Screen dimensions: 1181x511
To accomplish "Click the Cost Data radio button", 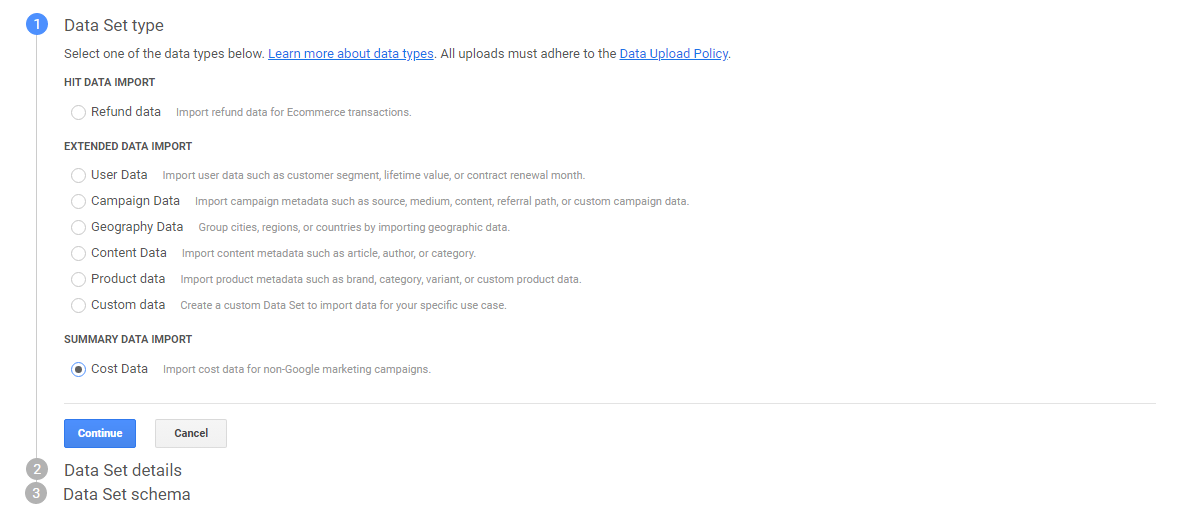I will pyautogui.click(x=78, y=370).
